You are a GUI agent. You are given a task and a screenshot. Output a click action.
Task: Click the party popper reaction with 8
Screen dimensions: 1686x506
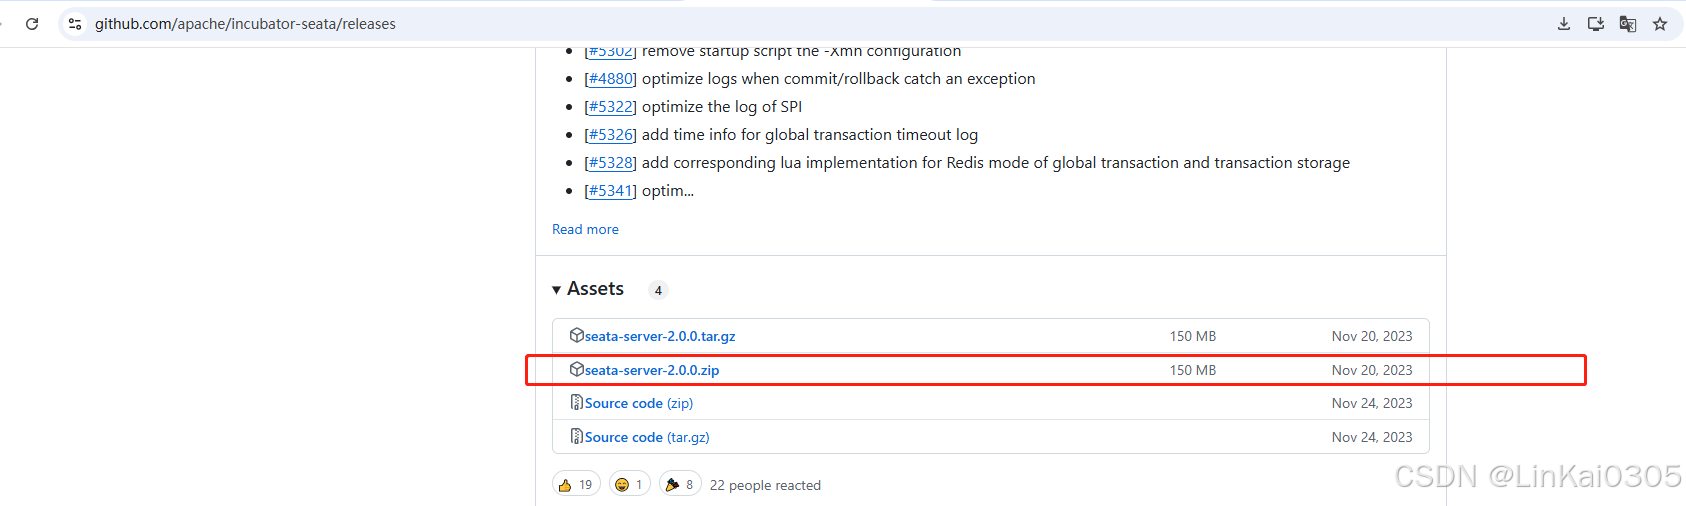(x=680, y=484)
